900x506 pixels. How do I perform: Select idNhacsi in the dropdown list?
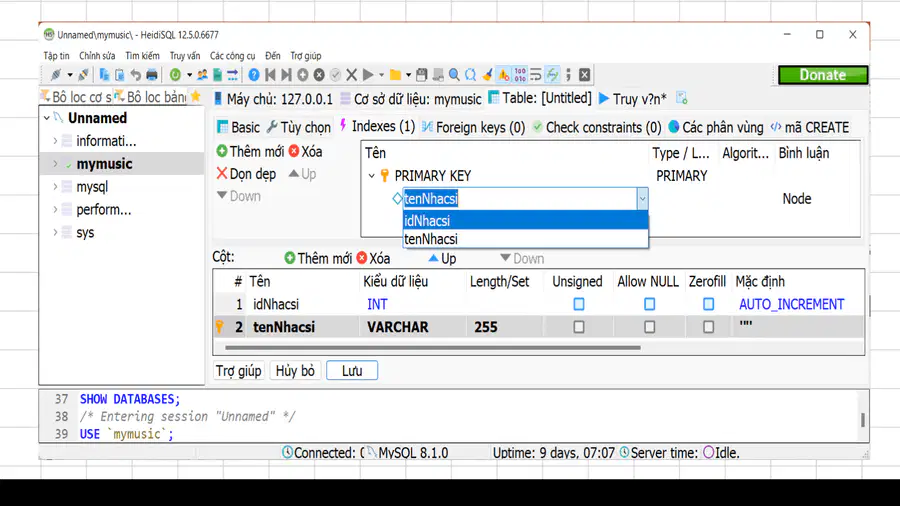point(526,220)
